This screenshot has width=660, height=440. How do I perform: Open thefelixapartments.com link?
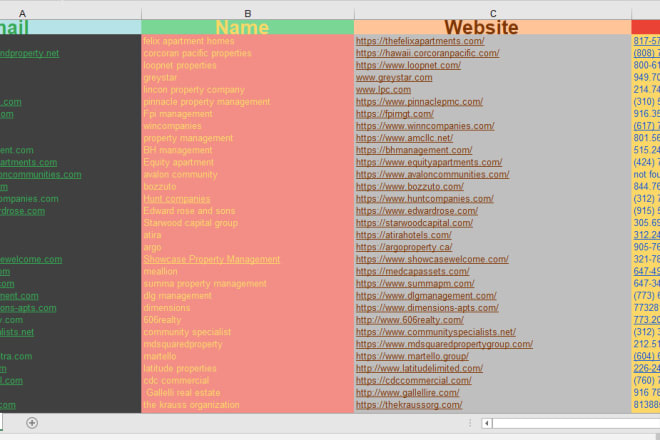point(420,41)
